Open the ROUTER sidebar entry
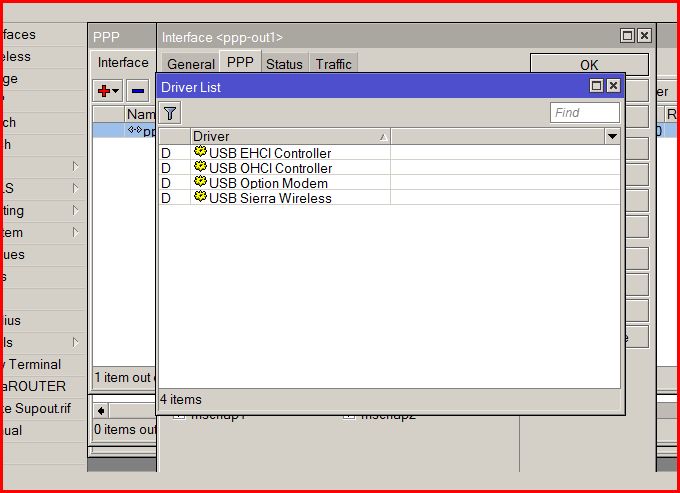680x493 pixels. coord(33,386)
